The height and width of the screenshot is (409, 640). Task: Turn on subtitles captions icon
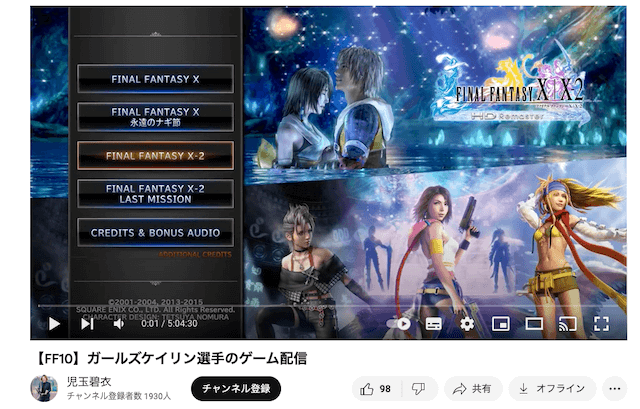click(x=433, y=324)
